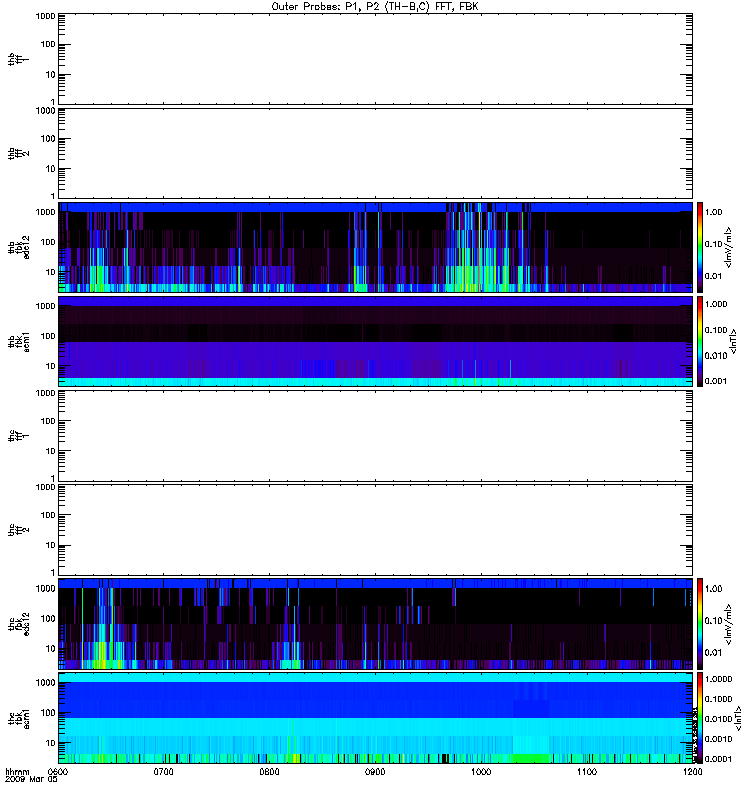Click the 'thb fbk edc12' y-axis title

coord(18,247)
